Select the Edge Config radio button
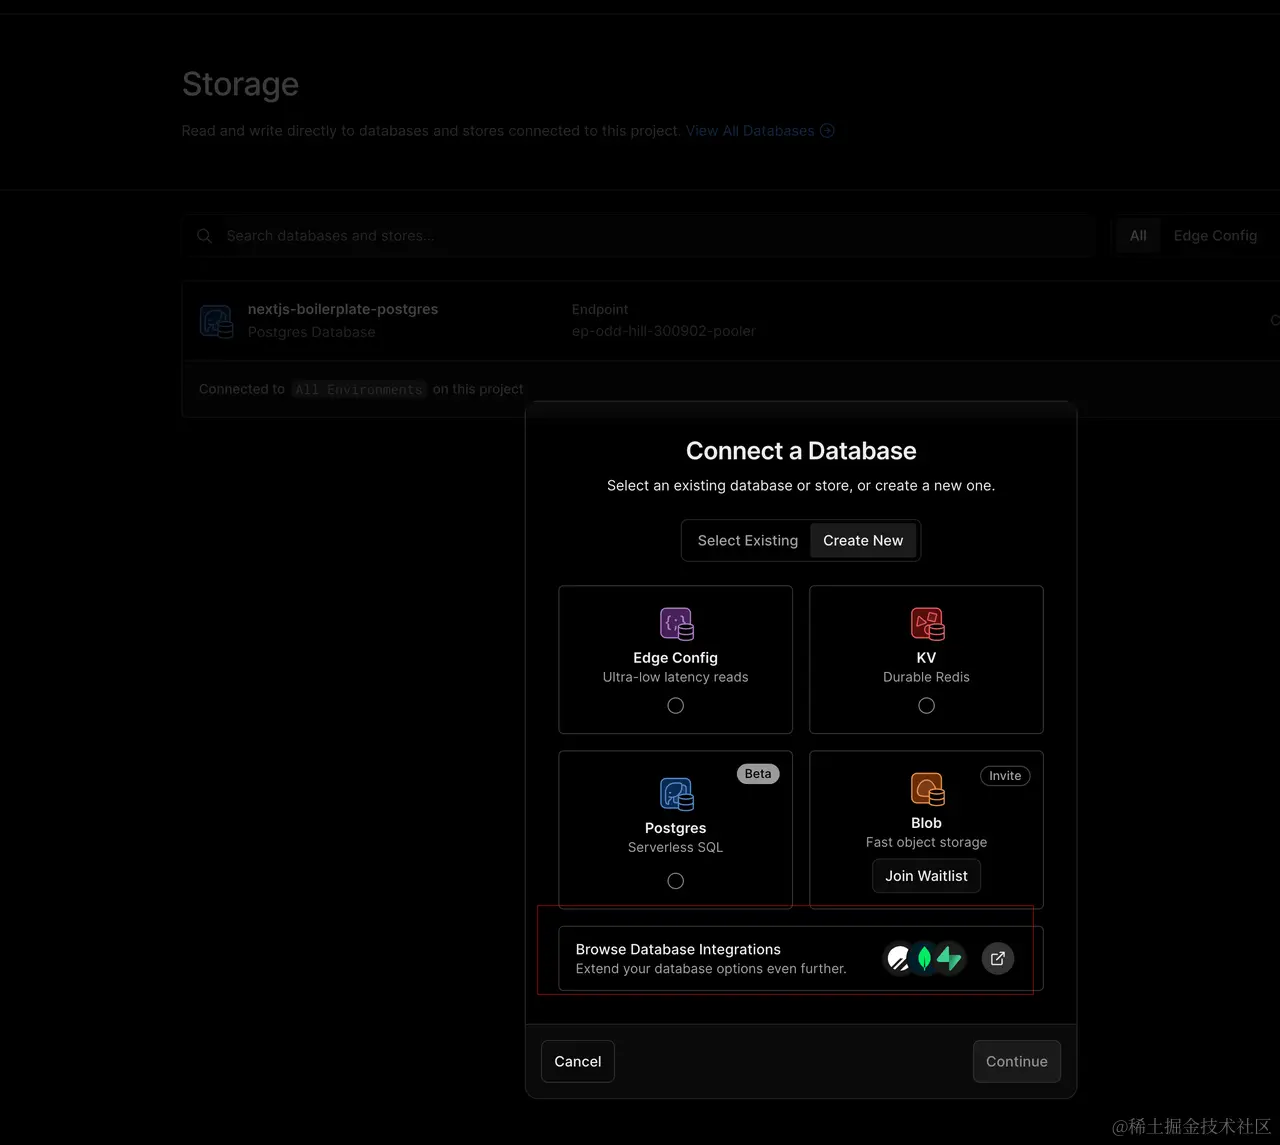 [x=676, y=706]
